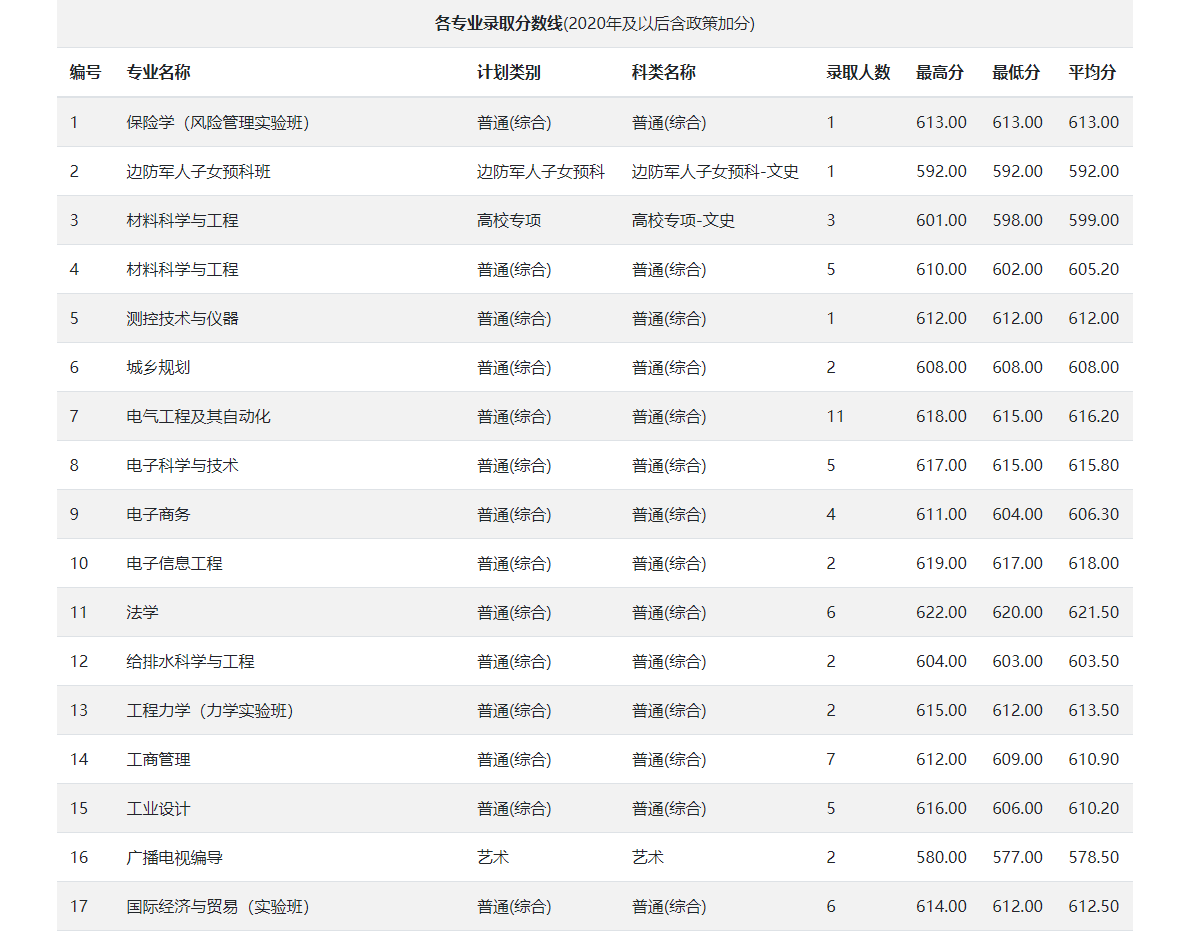Click highest score 619.00
Screen dimensions: 1188x943
pos(941,564)
